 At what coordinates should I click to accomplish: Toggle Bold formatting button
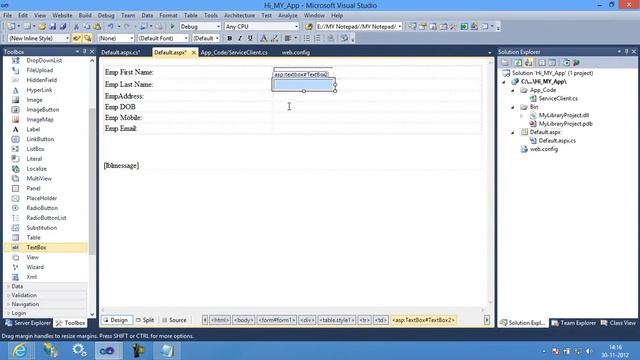(x=229, y=38)
